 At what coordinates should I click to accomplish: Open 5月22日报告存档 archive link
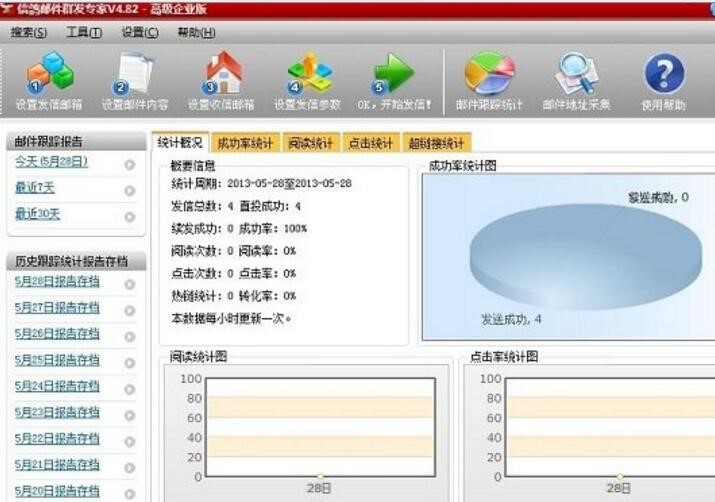coord(57,439)
